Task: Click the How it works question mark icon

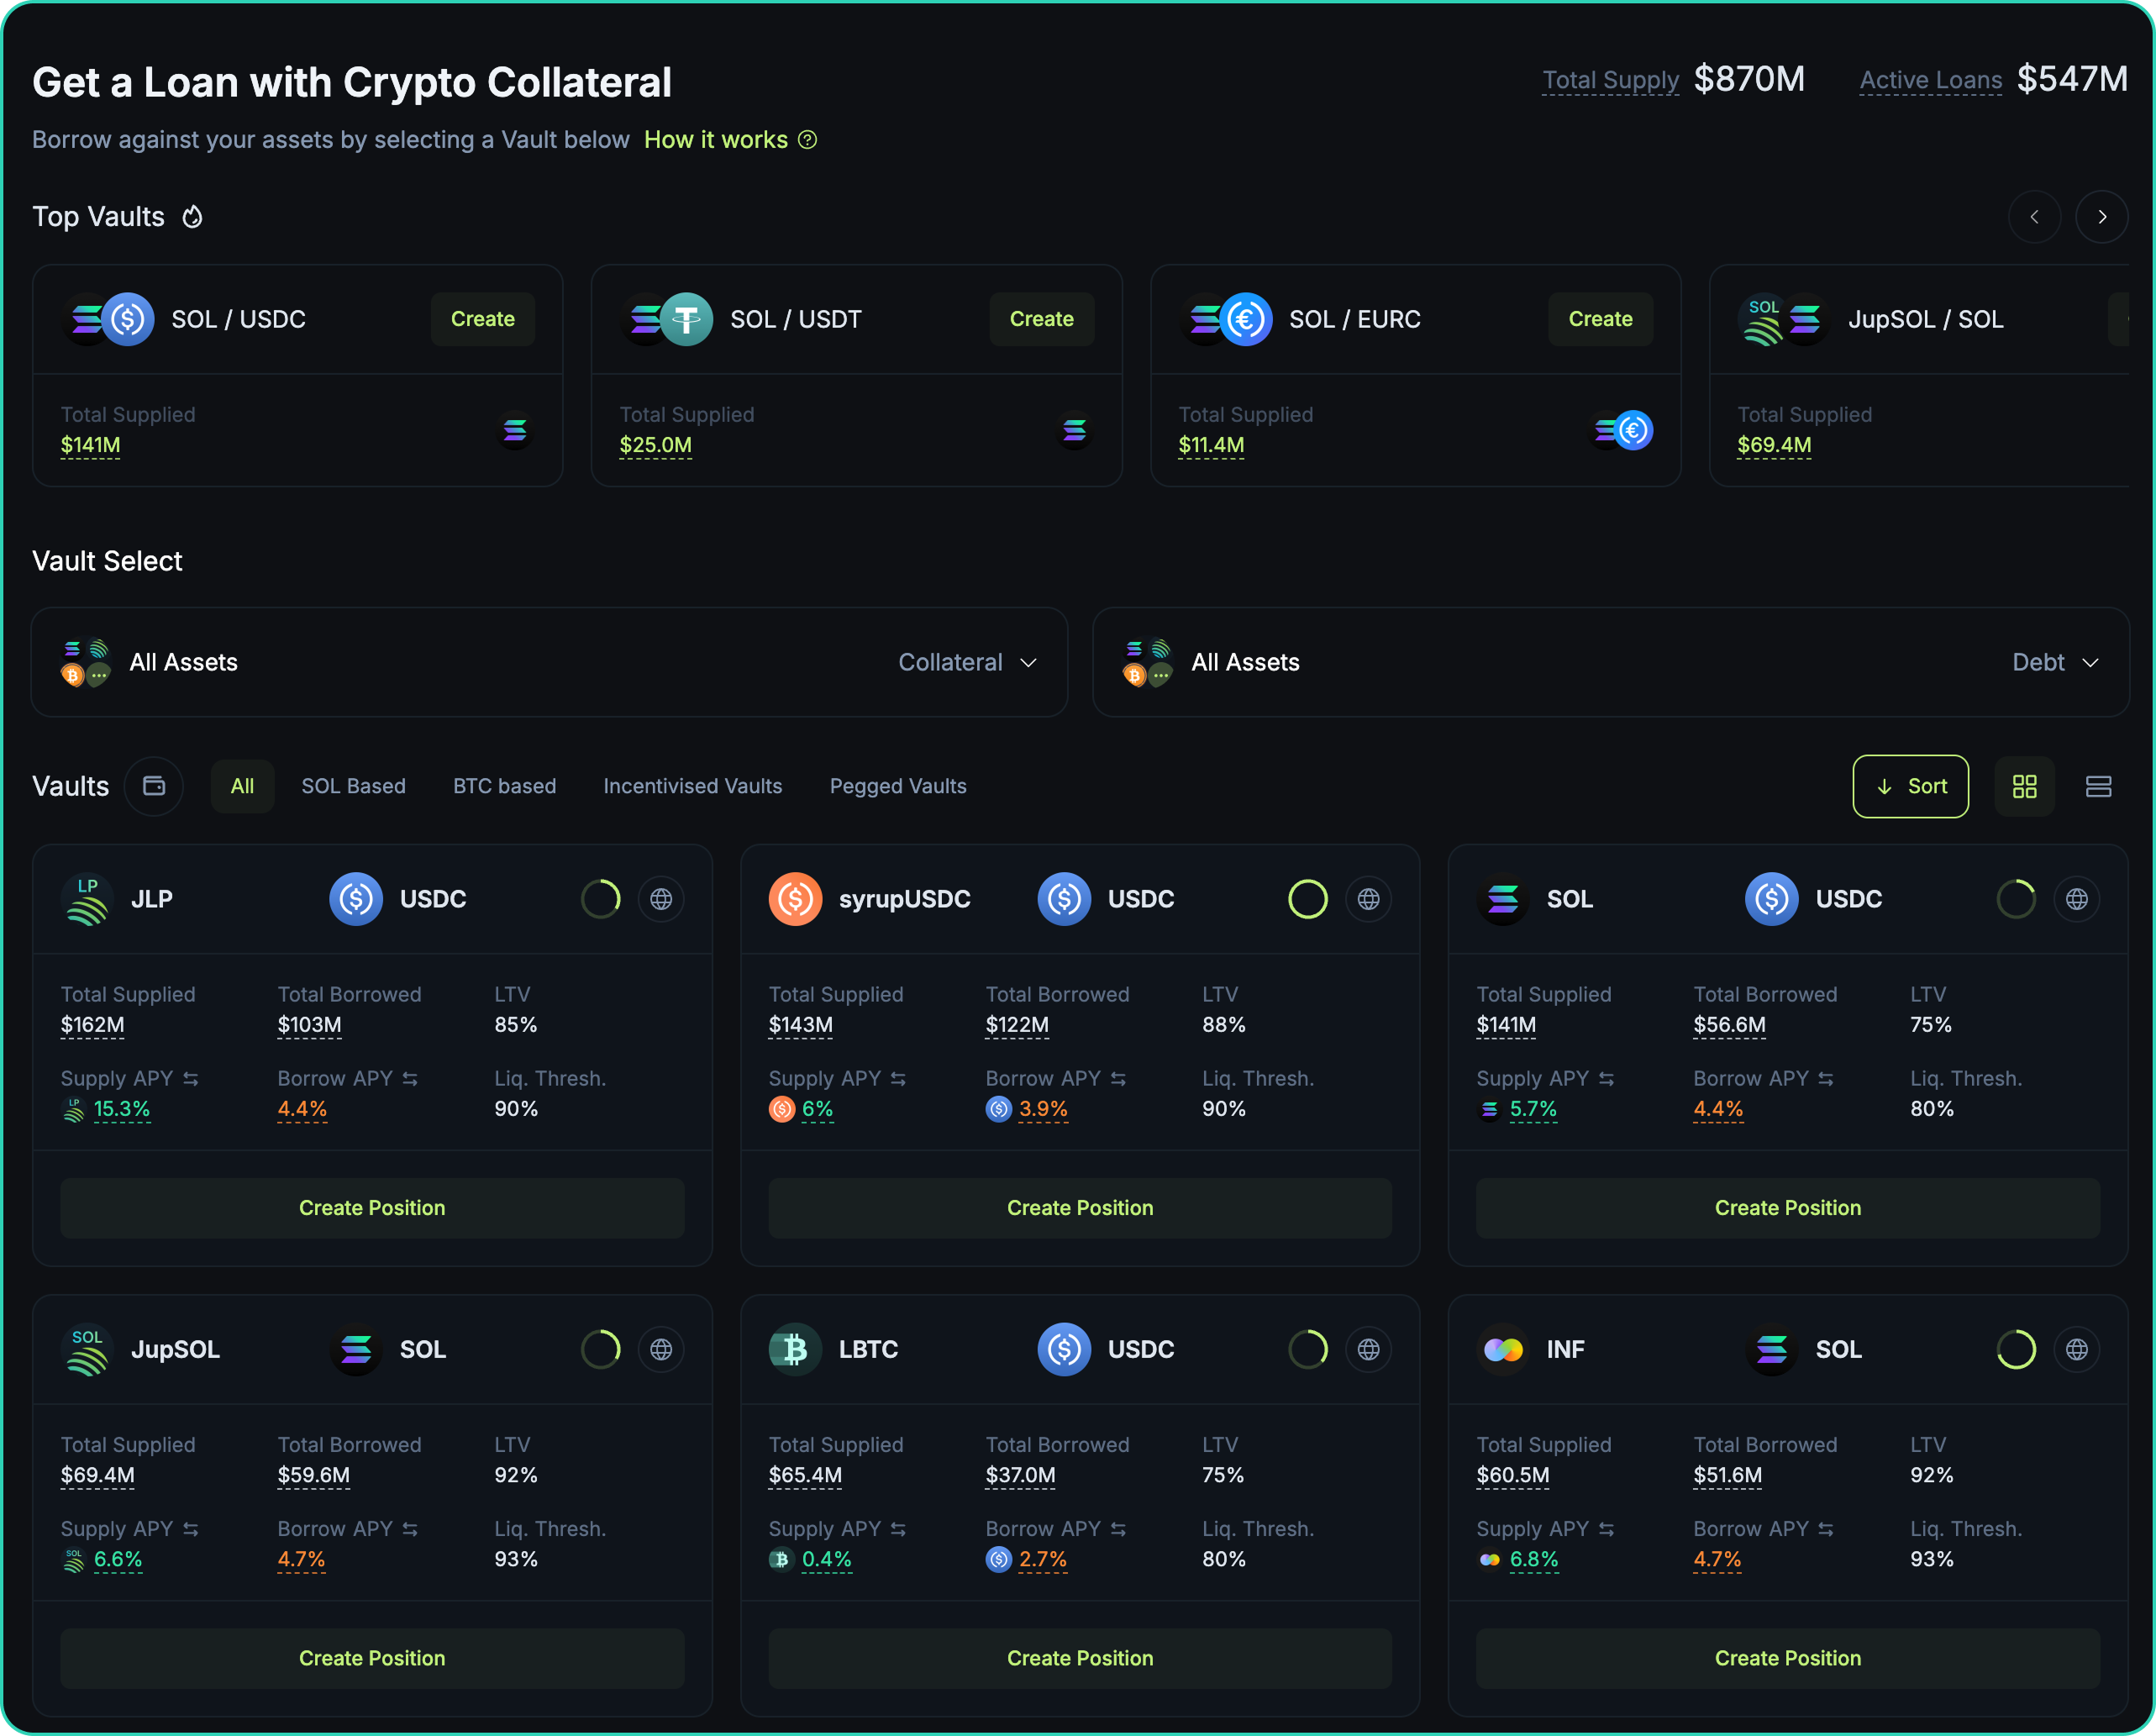Action: point(808,140)
